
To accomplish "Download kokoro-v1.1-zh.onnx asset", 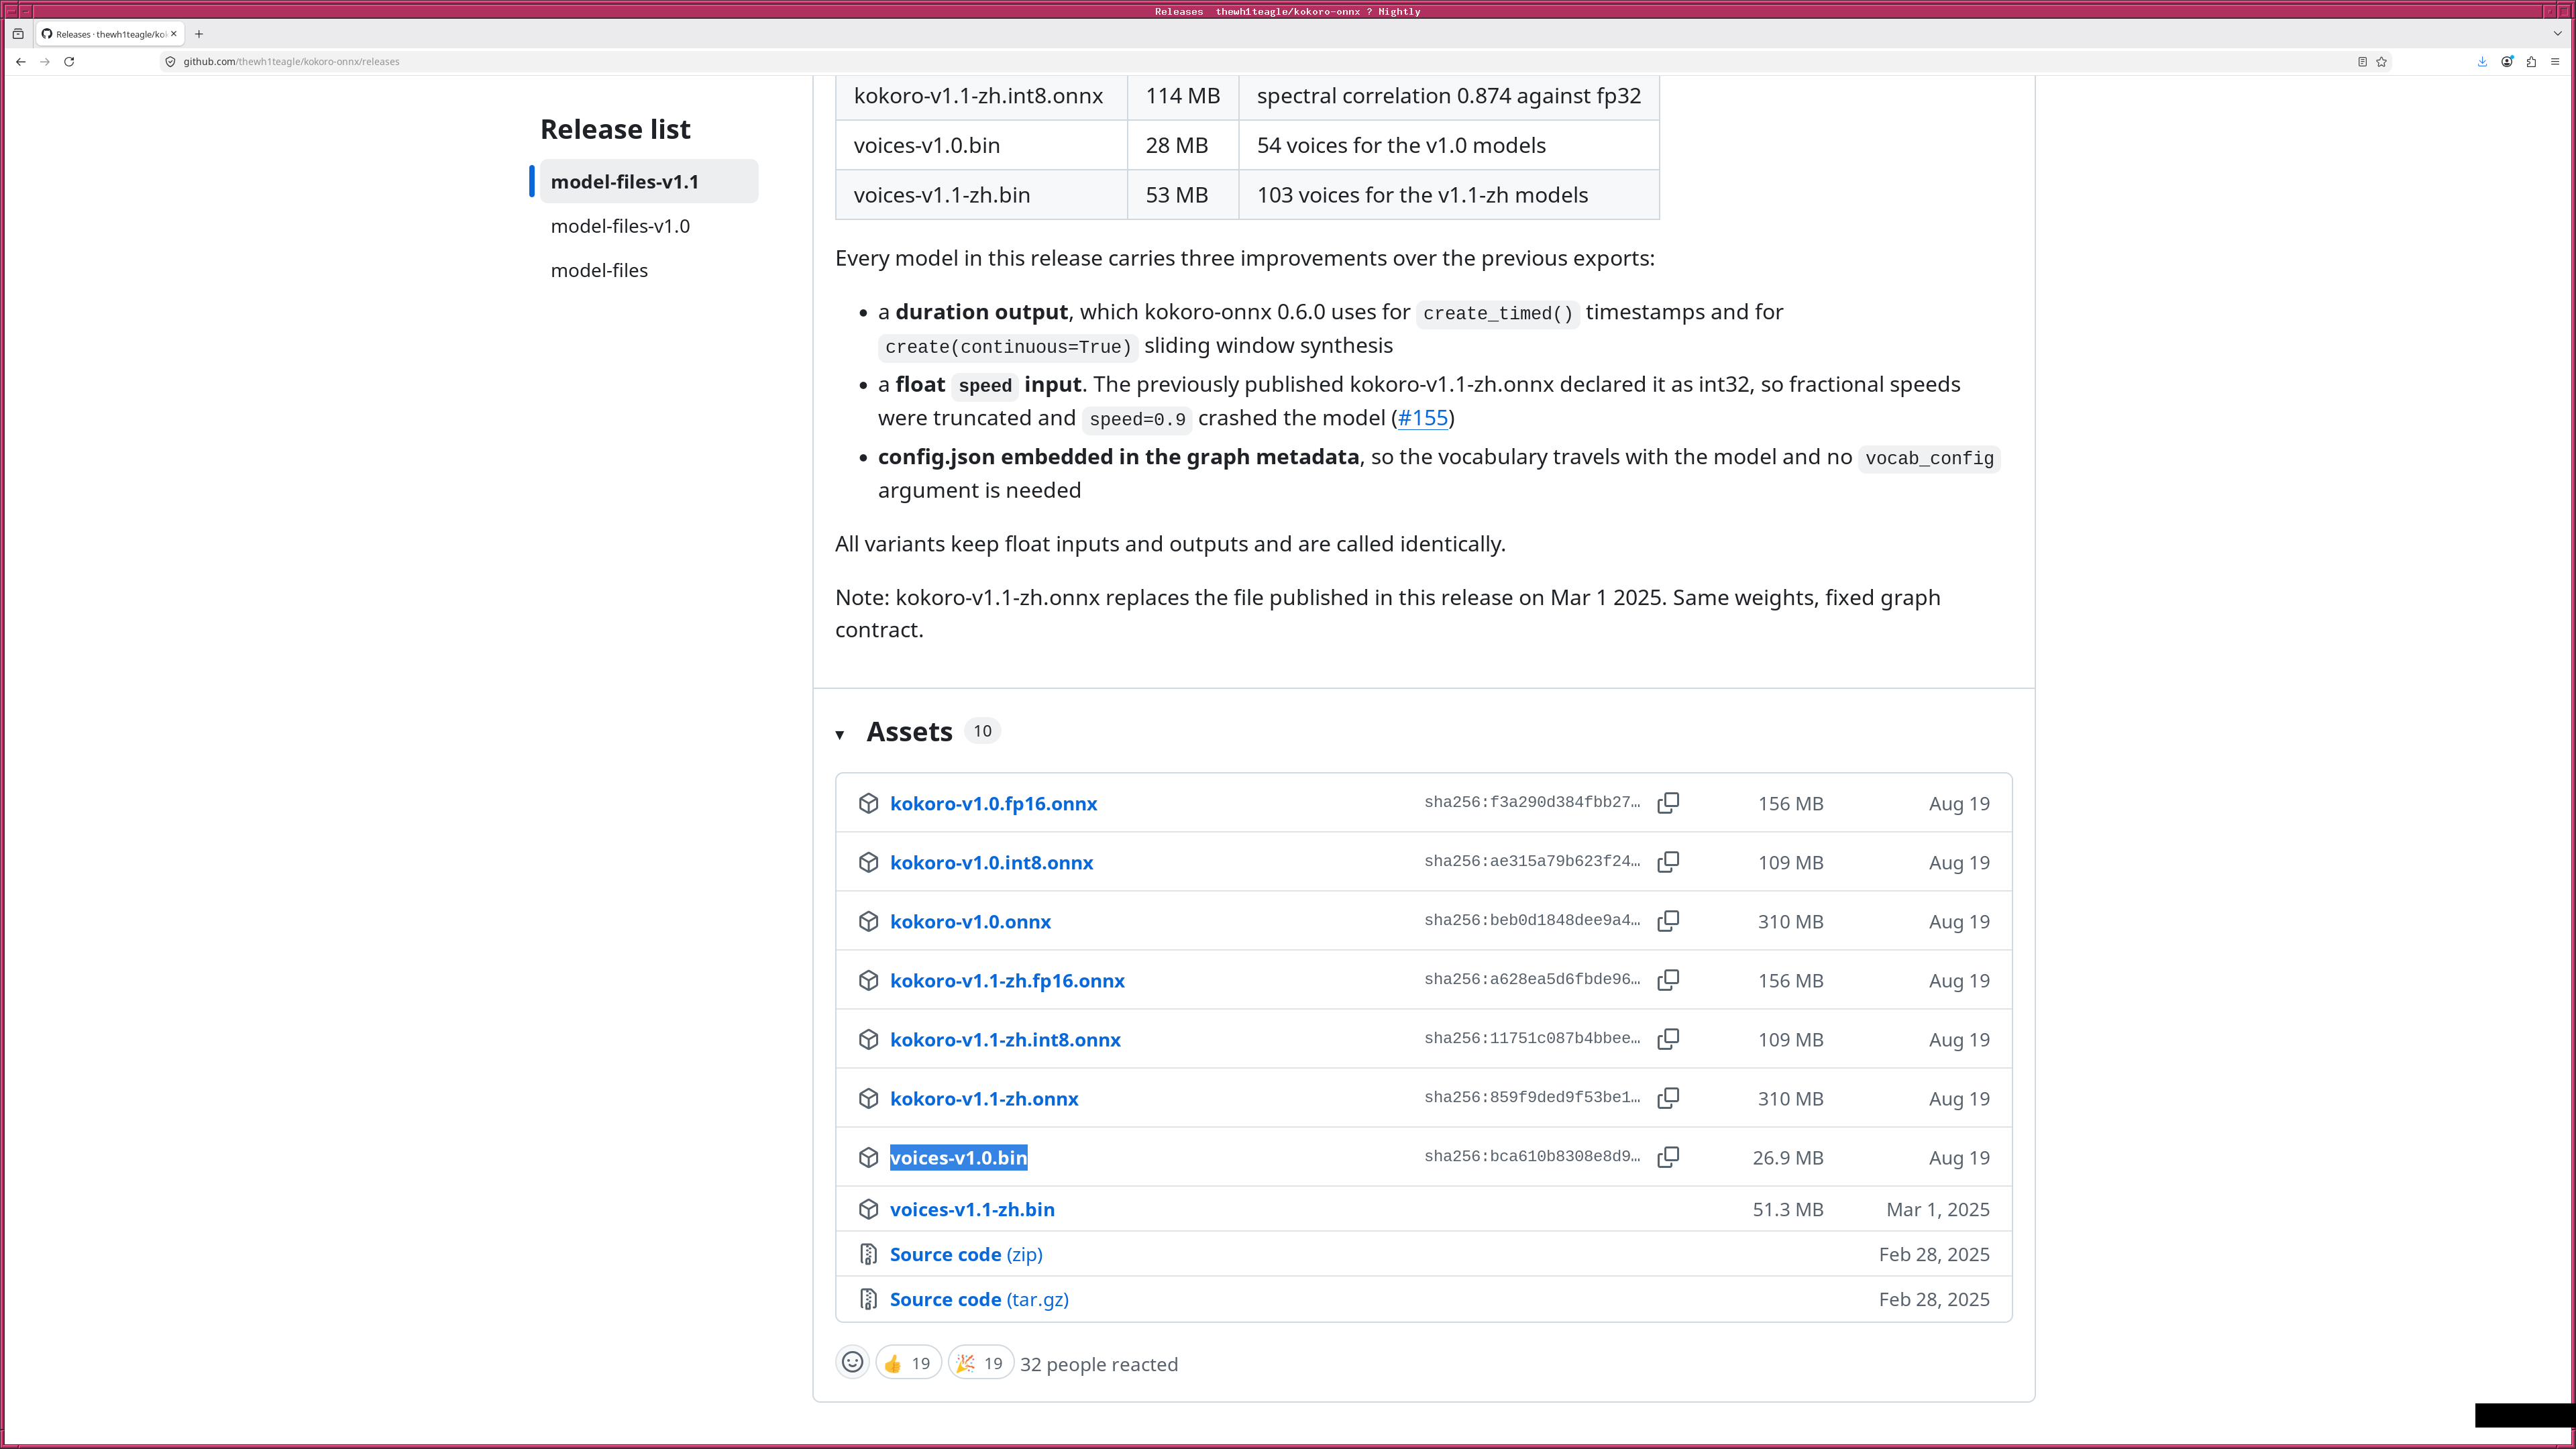I will (x=984, y=1098).
